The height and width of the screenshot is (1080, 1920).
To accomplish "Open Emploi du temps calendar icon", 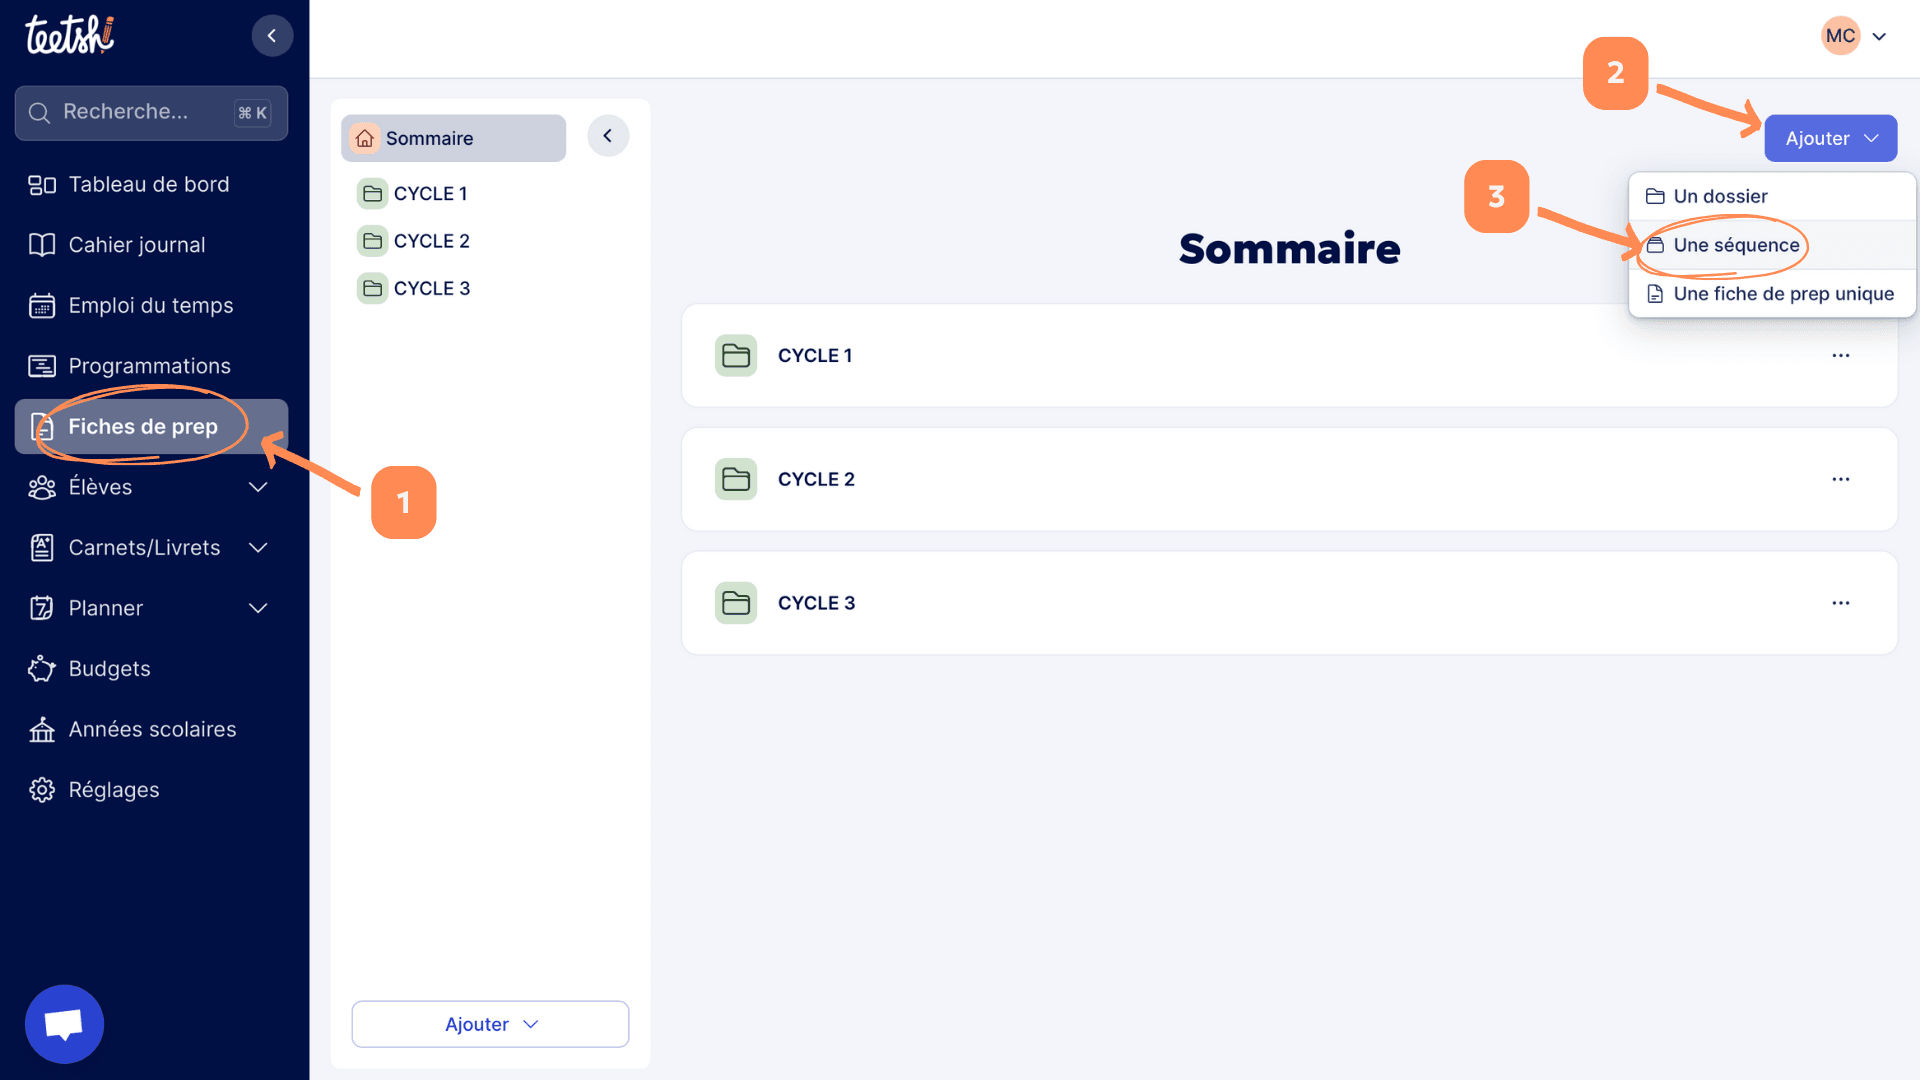I will point(42,306).
